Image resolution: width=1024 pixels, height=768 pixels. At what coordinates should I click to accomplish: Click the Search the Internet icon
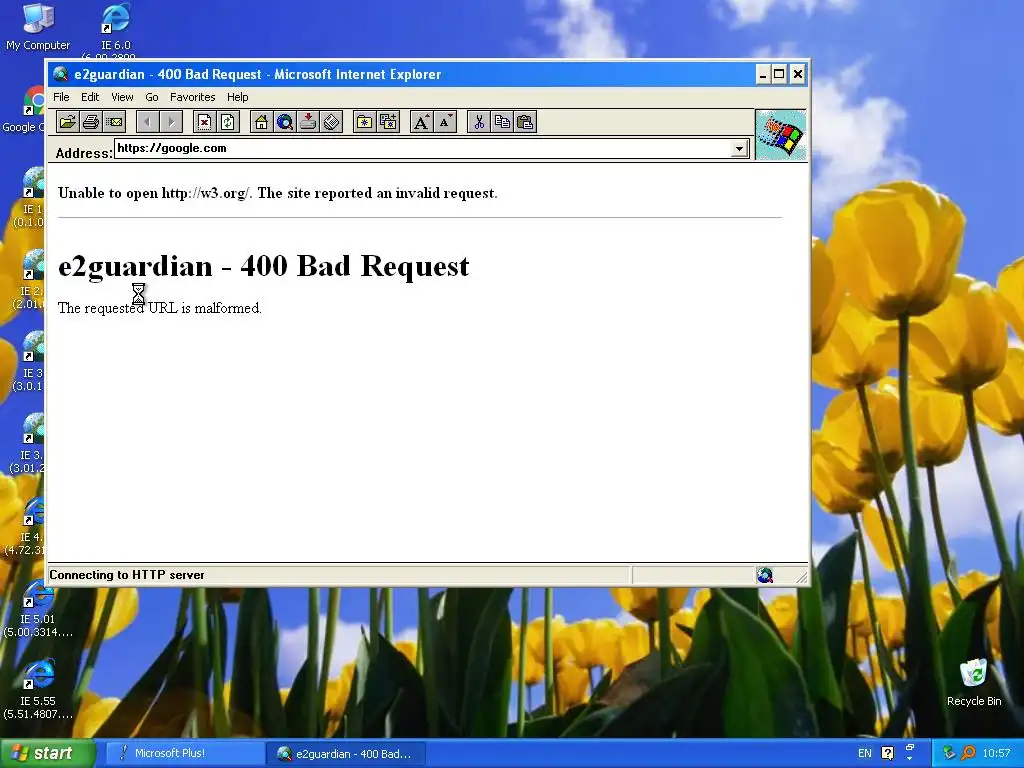[285, 122]
